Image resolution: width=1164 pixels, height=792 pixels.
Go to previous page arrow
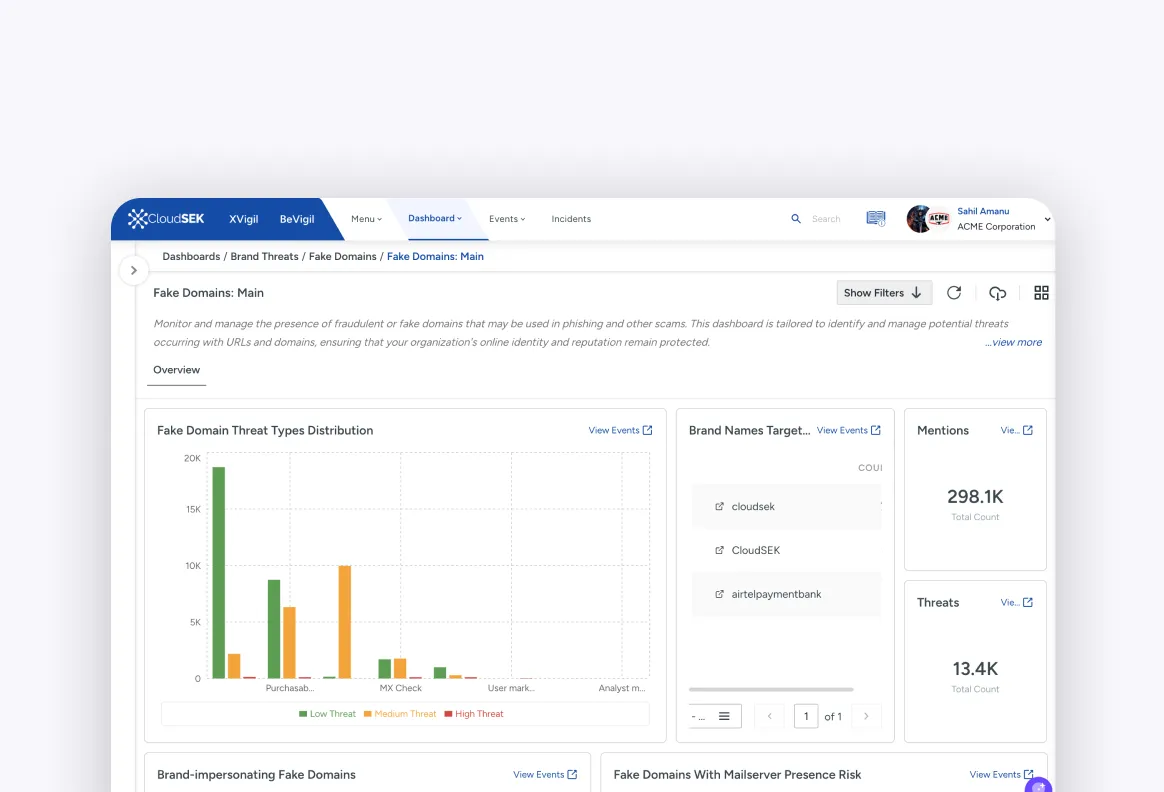pos(770,716)
